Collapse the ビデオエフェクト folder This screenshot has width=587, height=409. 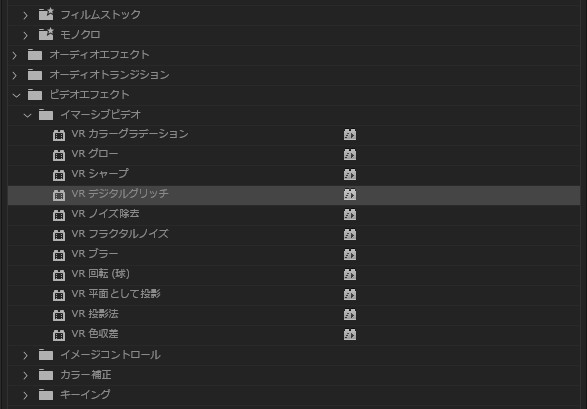tap(16, 95)
